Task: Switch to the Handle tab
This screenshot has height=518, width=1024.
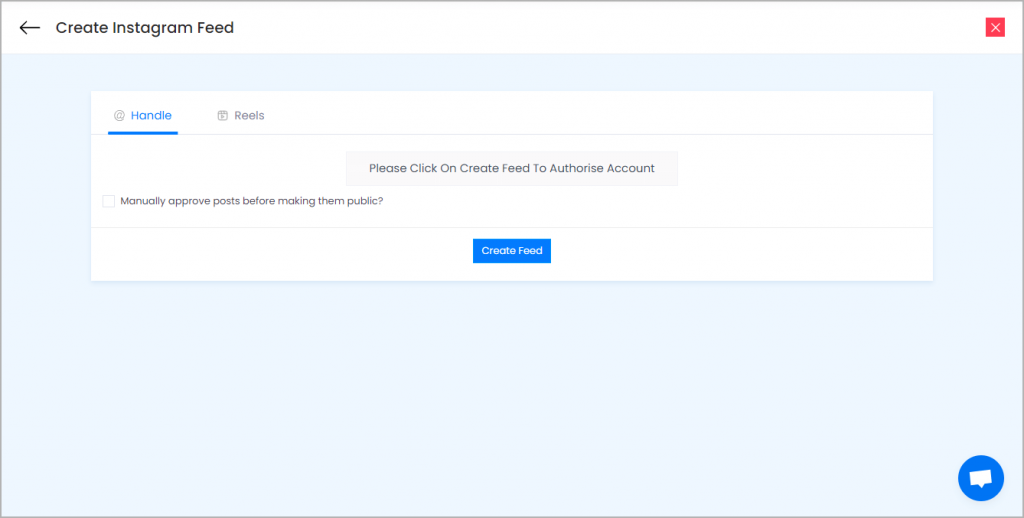Action: click(x=143, y=116)
